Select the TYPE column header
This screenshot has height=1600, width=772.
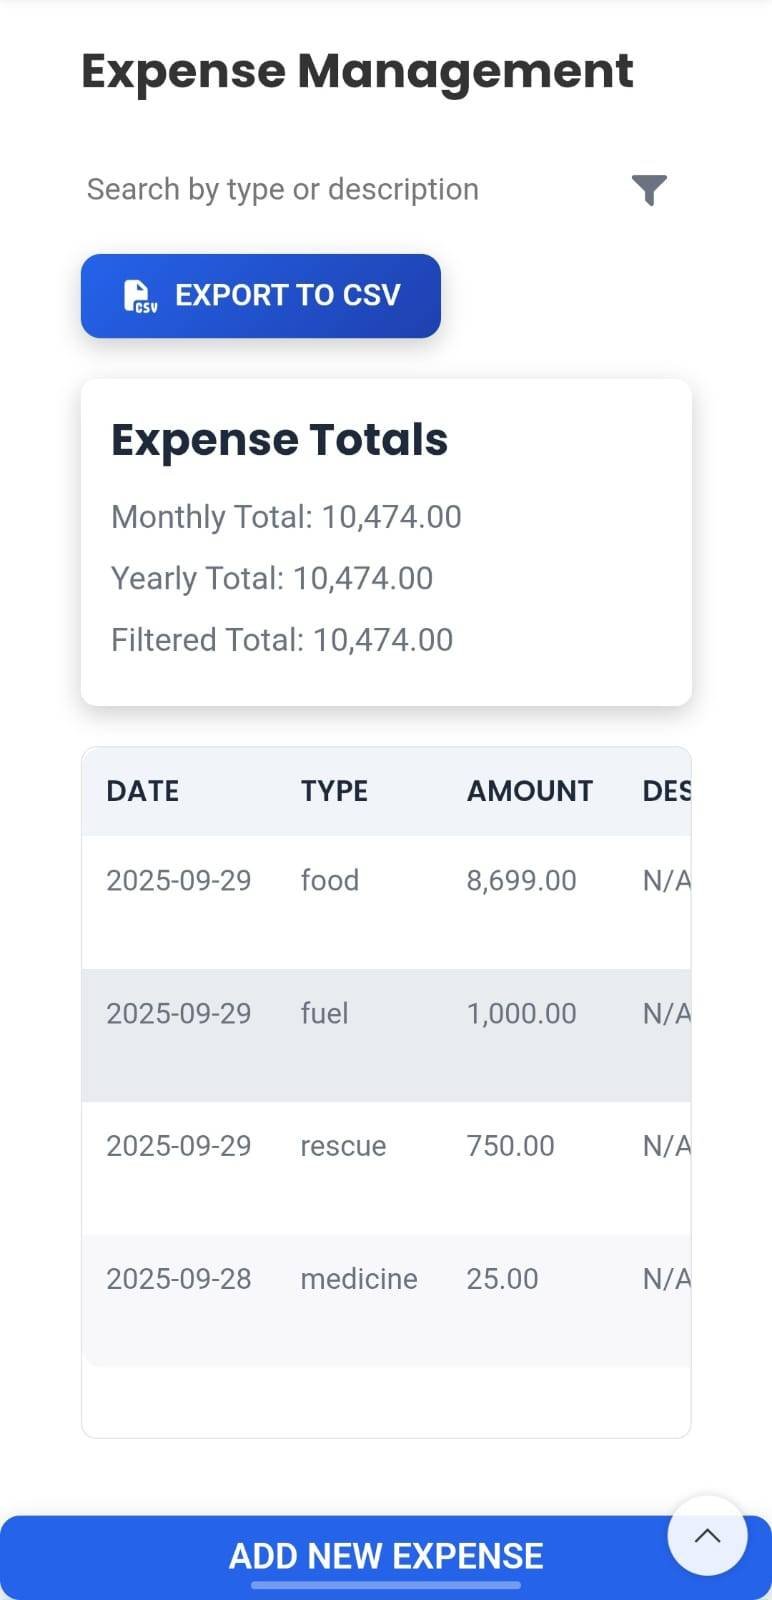pyautogui.click(x=334, y=791)
